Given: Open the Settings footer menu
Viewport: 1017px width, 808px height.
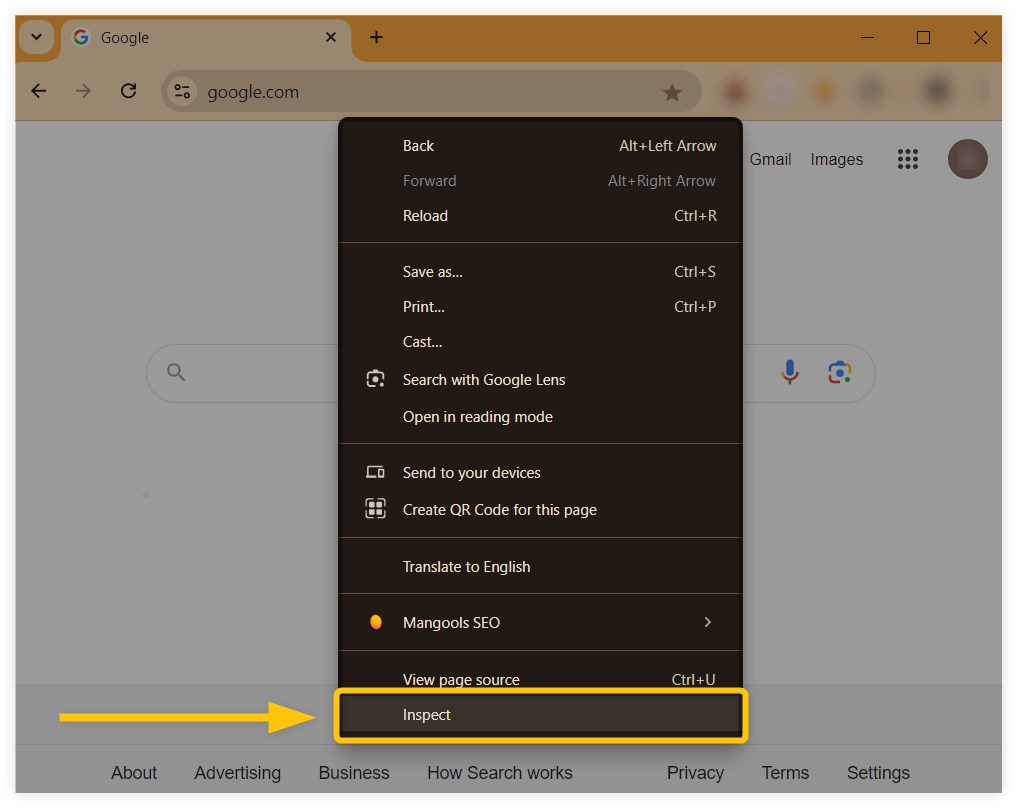Looking at the screenshot, I should tap(878, 772).
